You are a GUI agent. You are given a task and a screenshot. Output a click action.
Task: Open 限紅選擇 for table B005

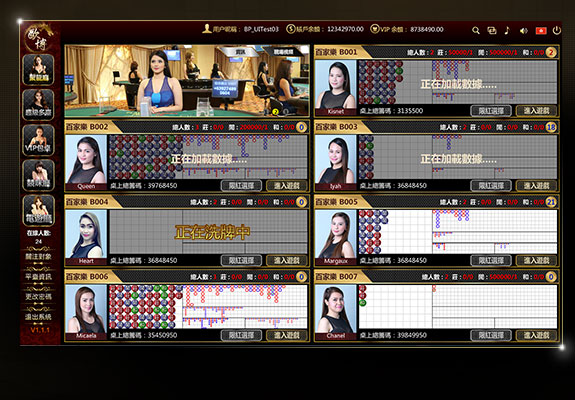coord(491,261)
